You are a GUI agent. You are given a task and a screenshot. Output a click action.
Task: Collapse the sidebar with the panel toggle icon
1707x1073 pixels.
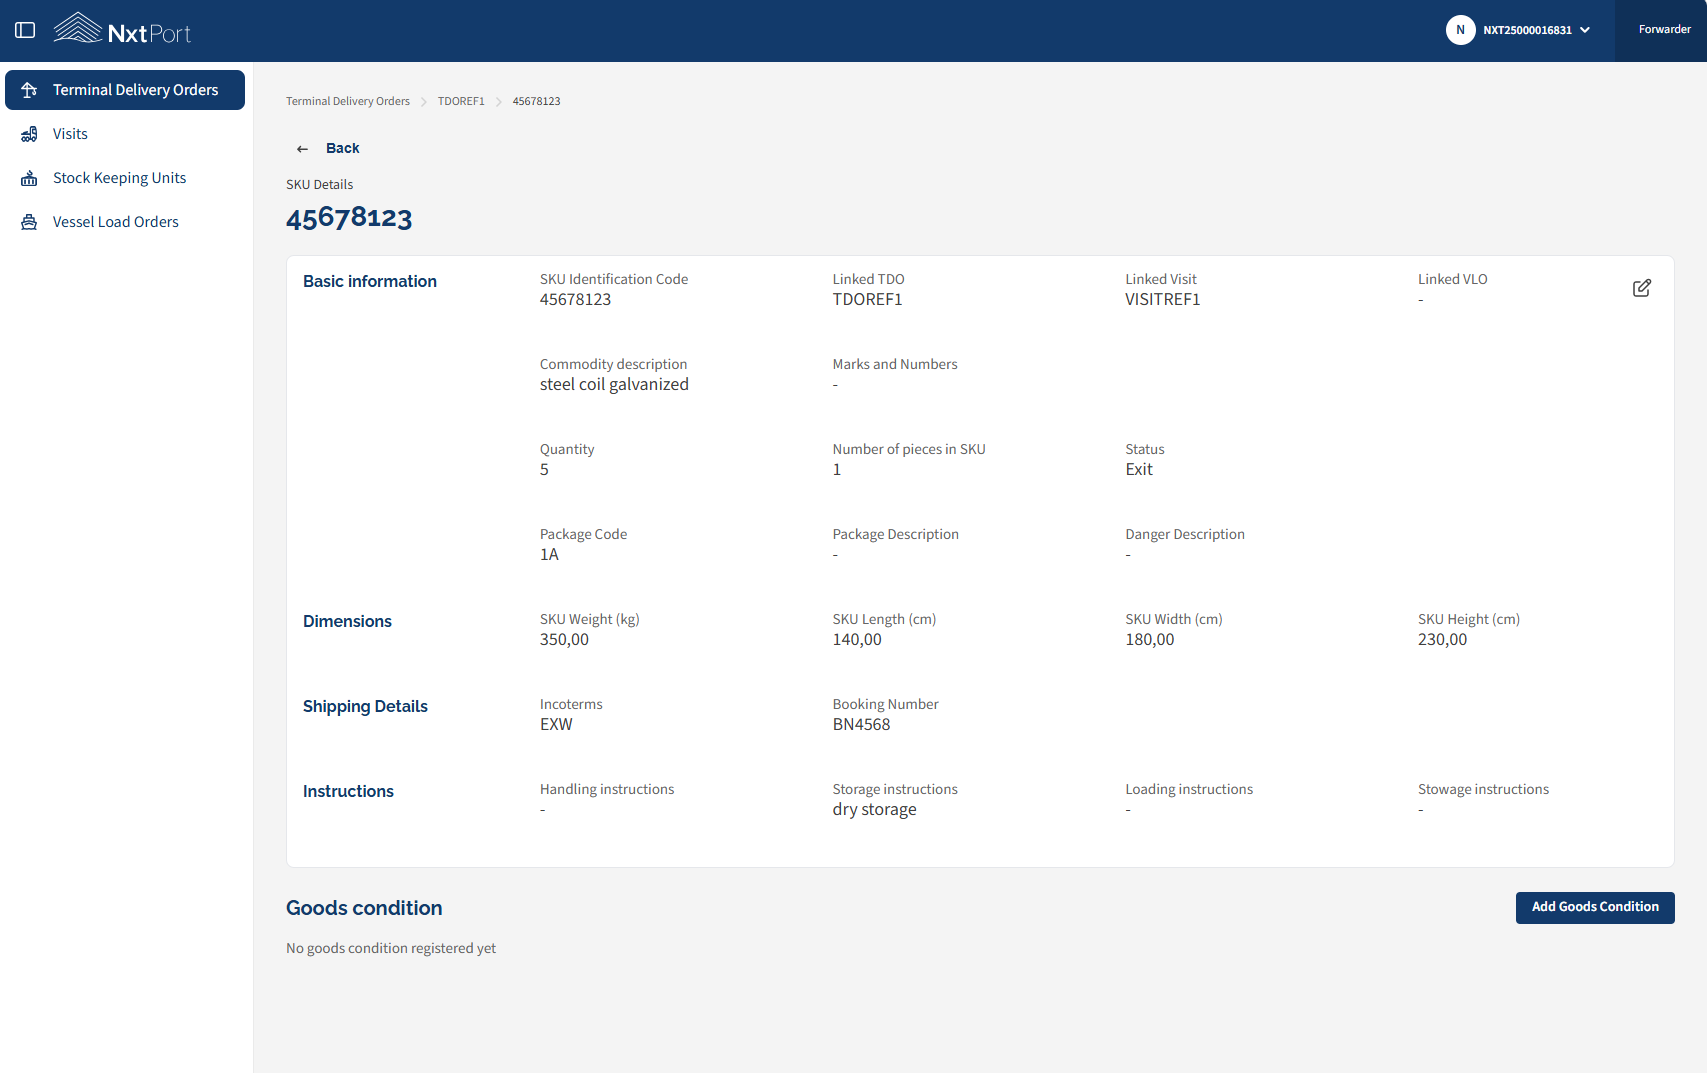click(26, 30)
